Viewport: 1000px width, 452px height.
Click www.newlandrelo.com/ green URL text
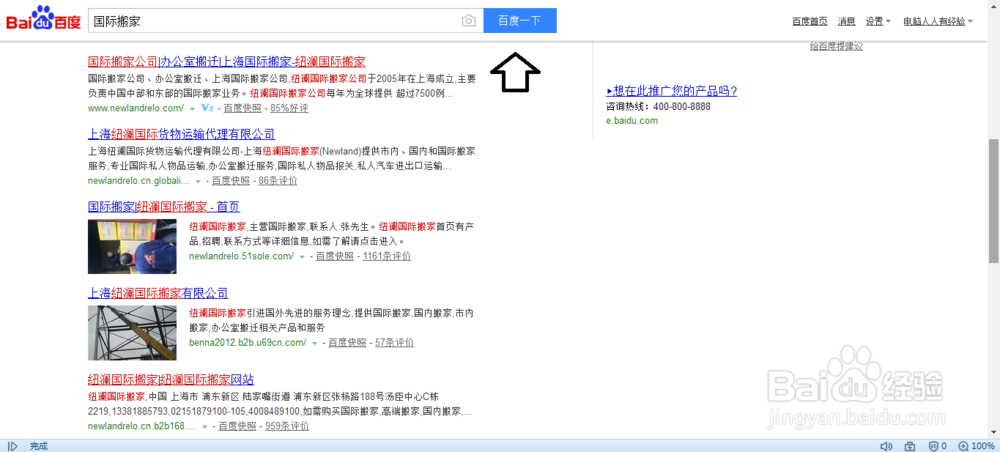136,108
